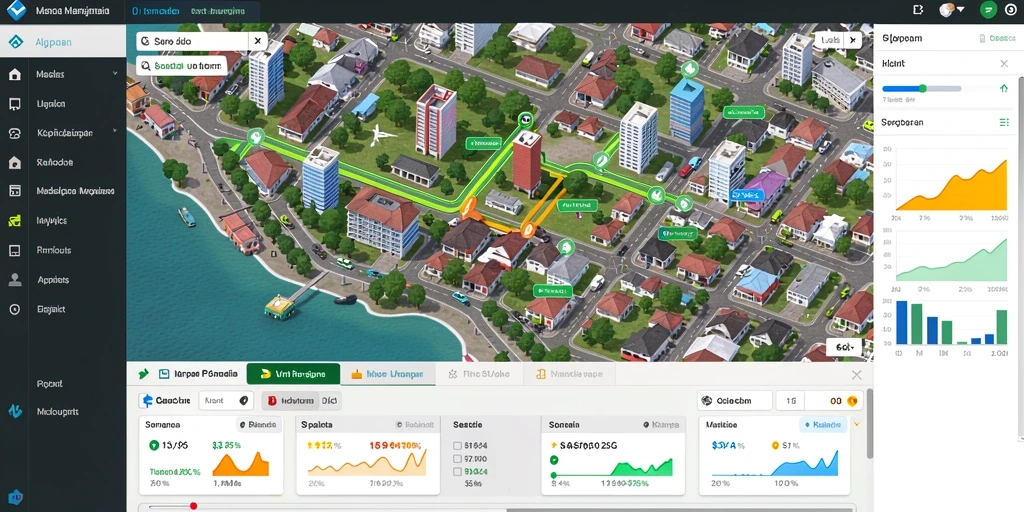Click the home icon in the left sidebar
Screen dimensions: 1024x512
14,74
